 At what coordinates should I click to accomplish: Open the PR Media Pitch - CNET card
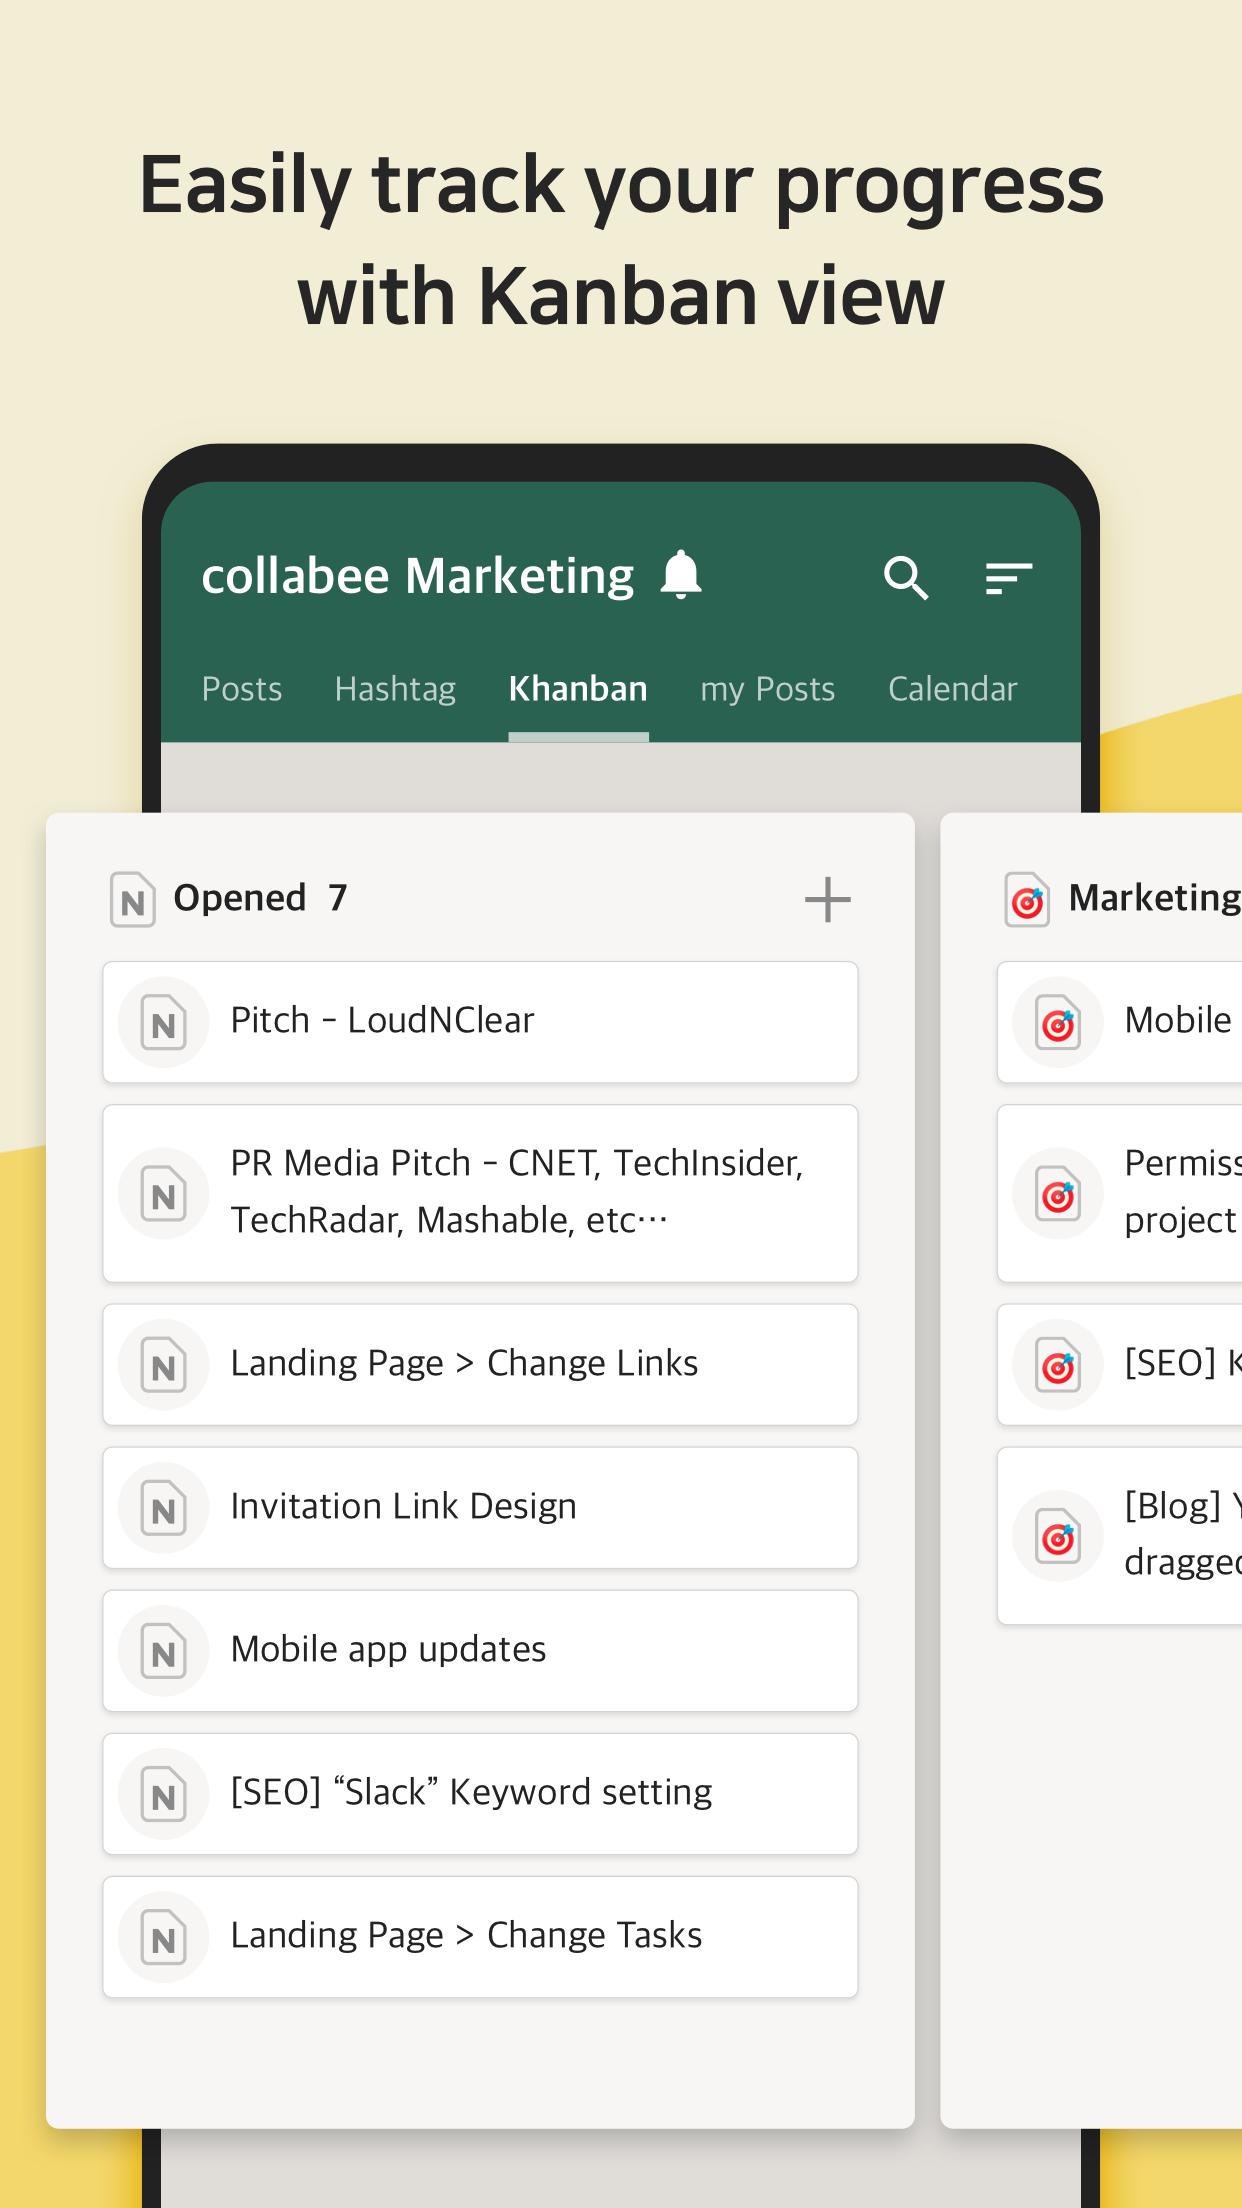(x=480, y=1193)
